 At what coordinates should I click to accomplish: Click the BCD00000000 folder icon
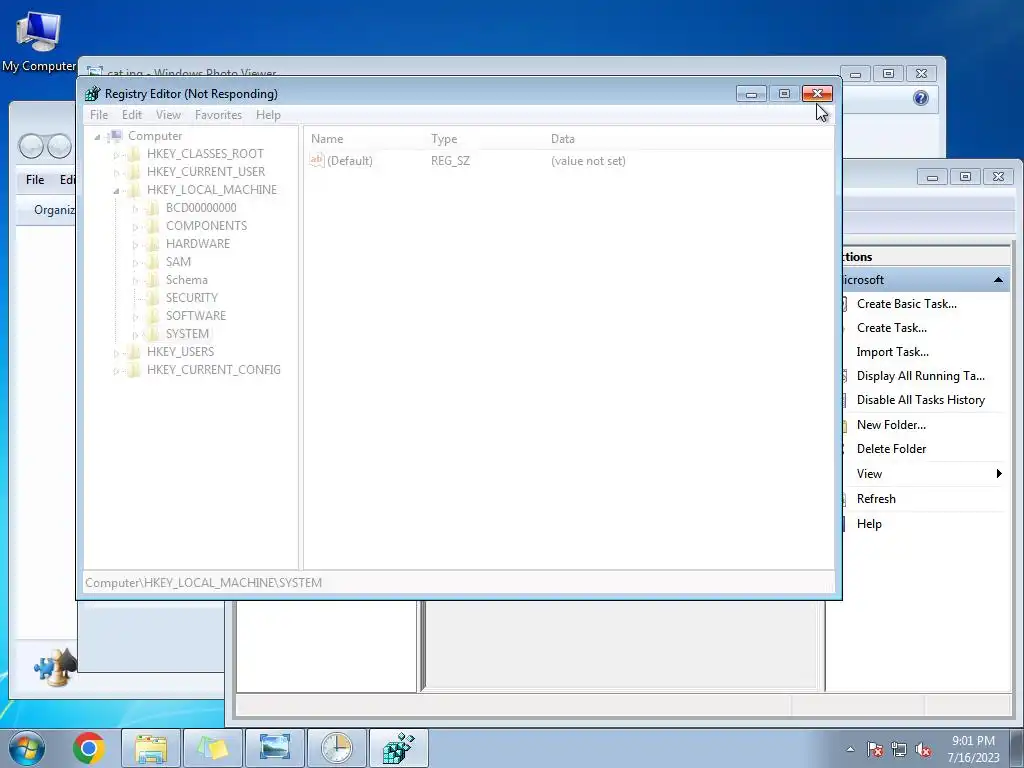tap(153, 208)
